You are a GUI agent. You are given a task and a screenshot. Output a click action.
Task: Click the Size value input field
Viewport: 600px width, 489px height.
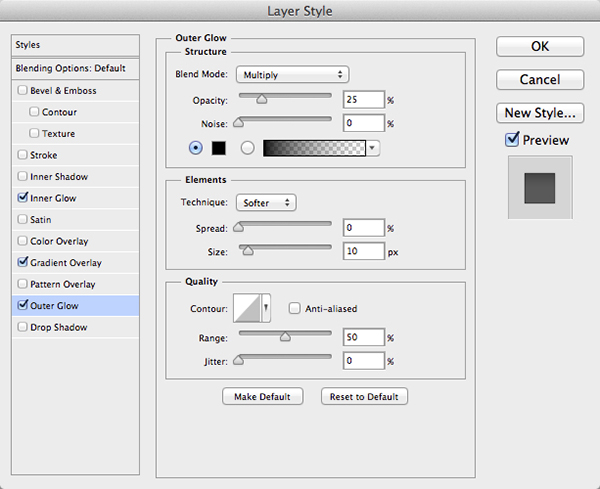pyautogui.click(x=362, y=251)
